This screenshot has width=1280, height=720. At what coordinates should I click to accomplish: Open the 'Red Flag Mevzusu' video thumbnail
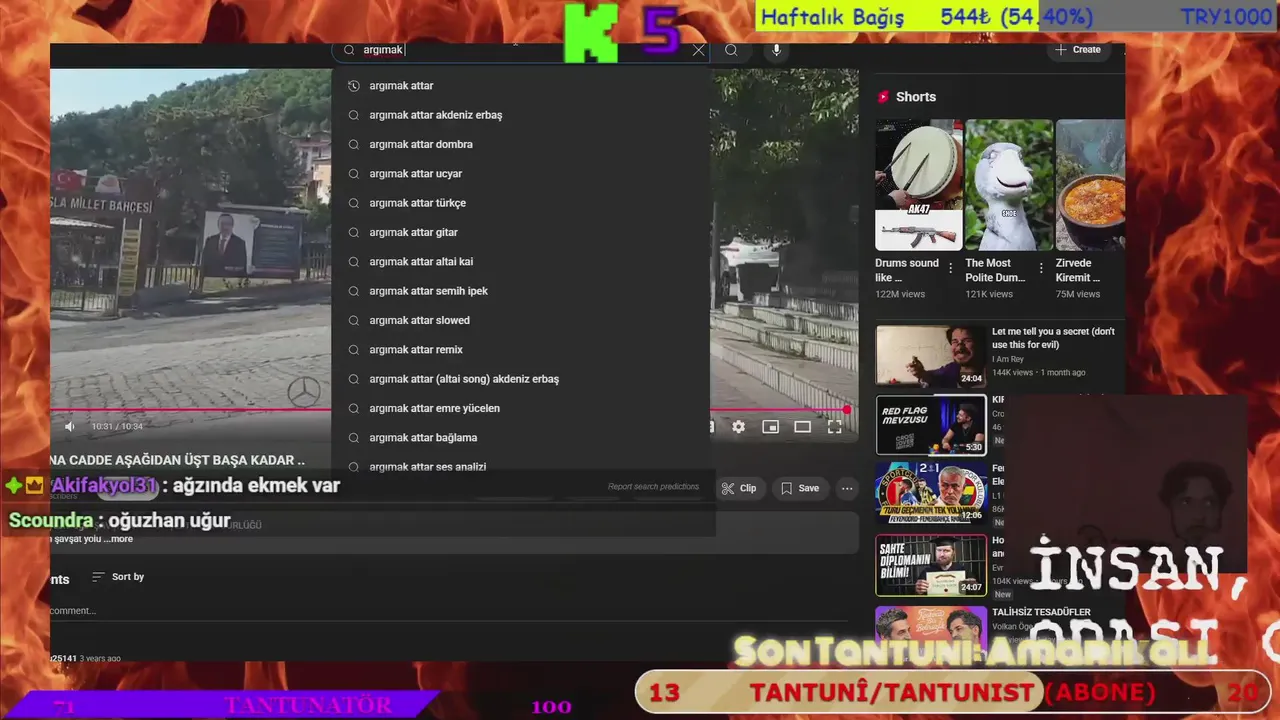931,425
